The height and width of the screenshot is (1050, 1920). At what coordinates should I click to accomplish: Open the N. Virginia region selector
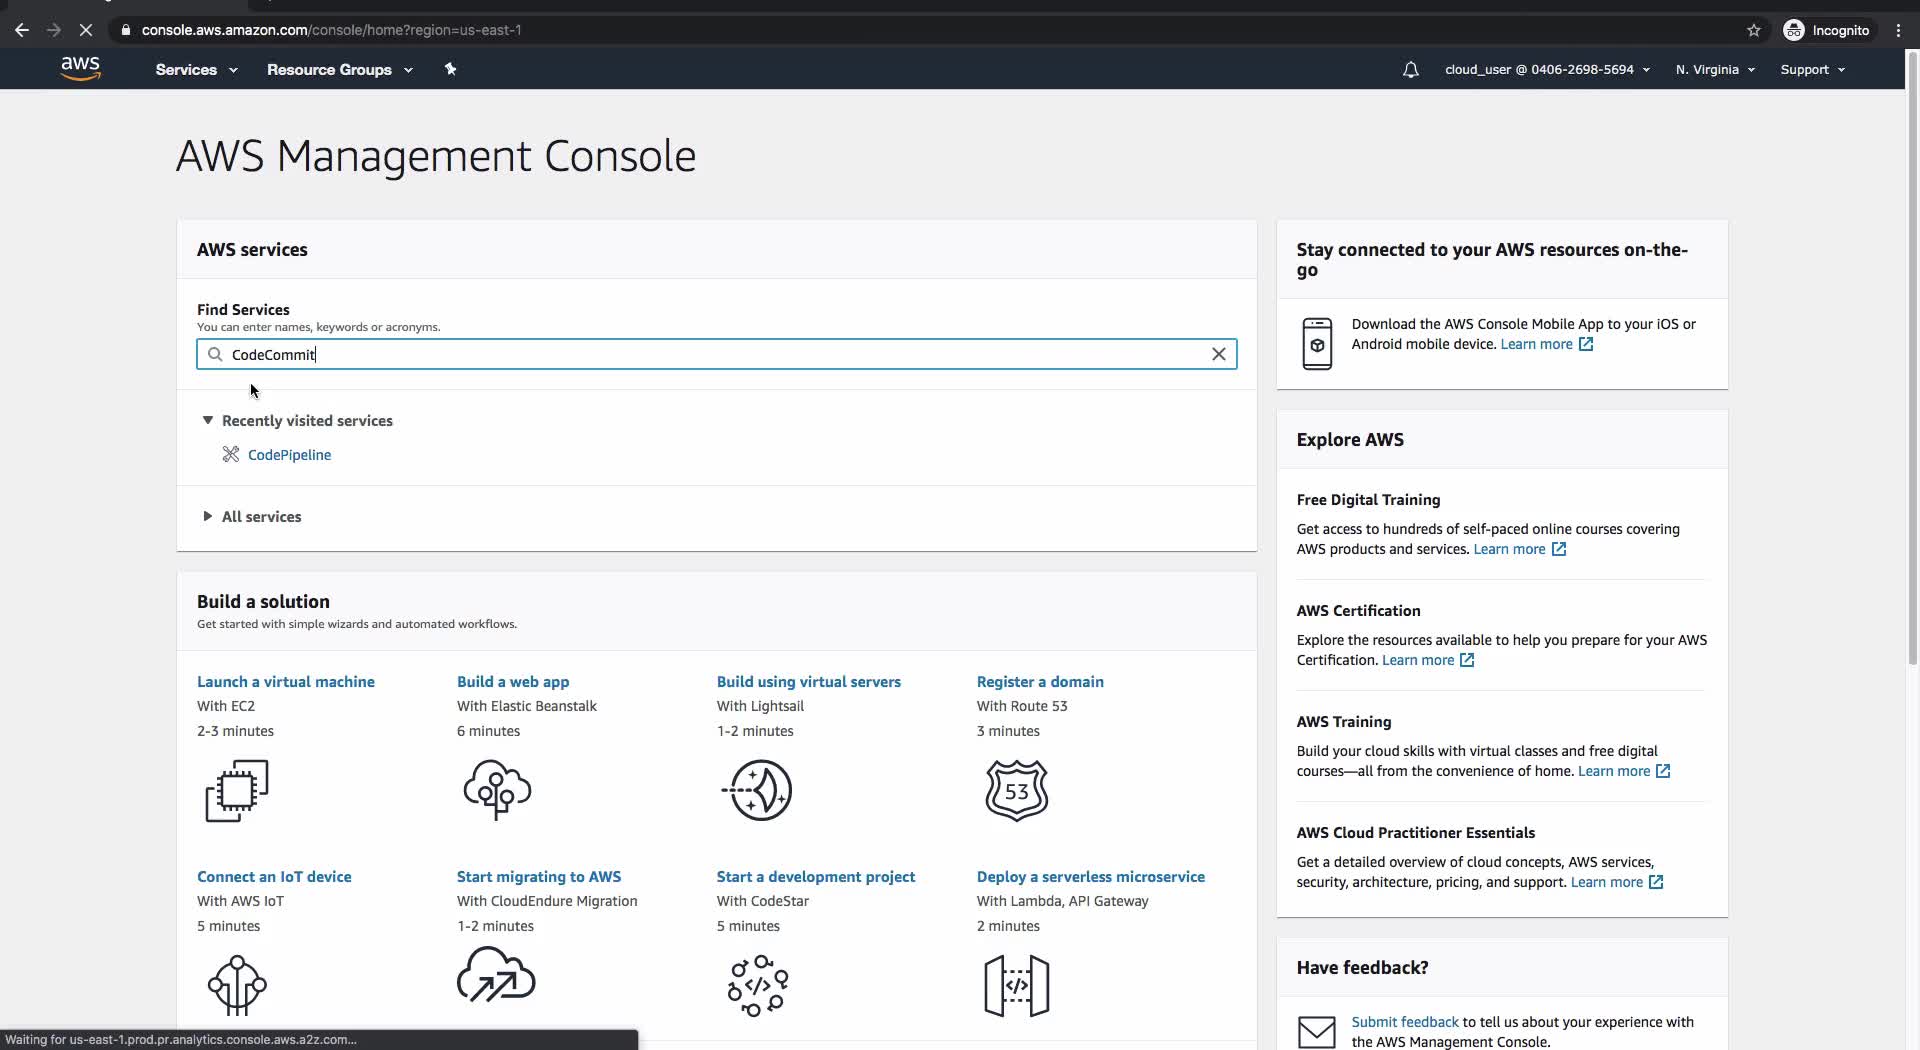(x=1715, y=70)
